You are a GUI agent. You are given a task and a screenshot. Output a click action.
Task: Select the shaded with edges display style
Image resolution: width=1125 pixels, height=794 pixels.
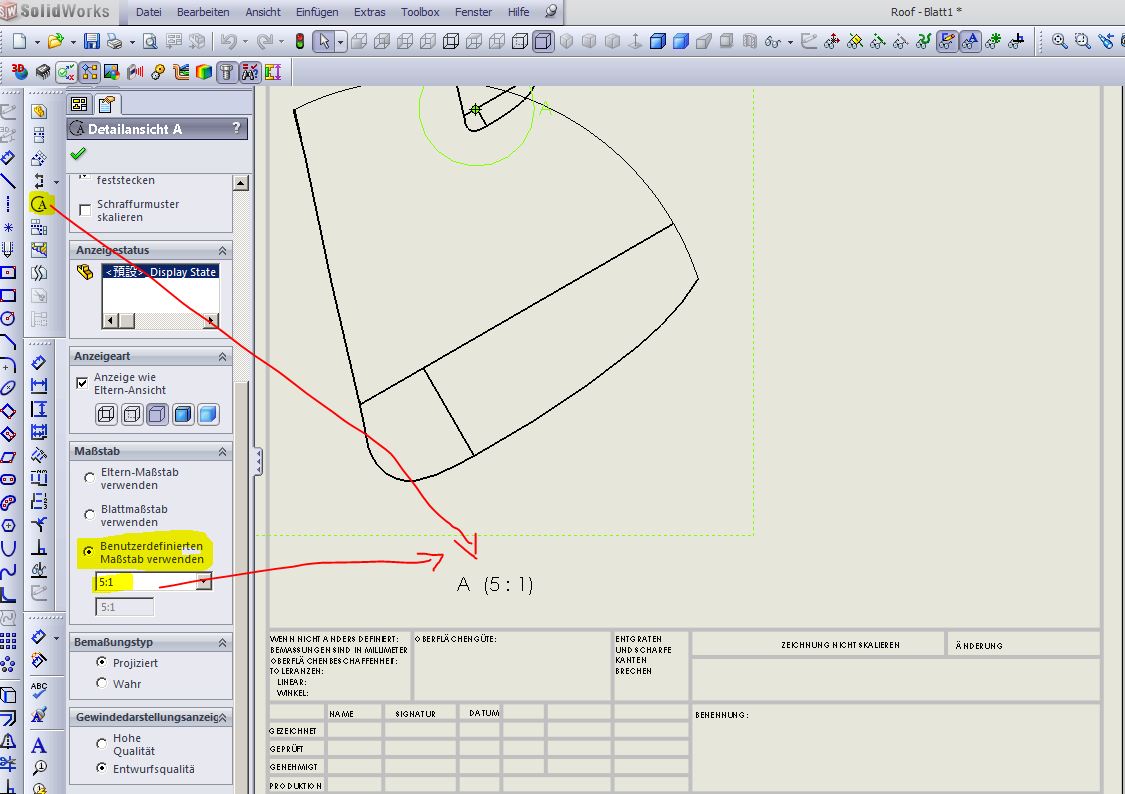coord(183,414)
